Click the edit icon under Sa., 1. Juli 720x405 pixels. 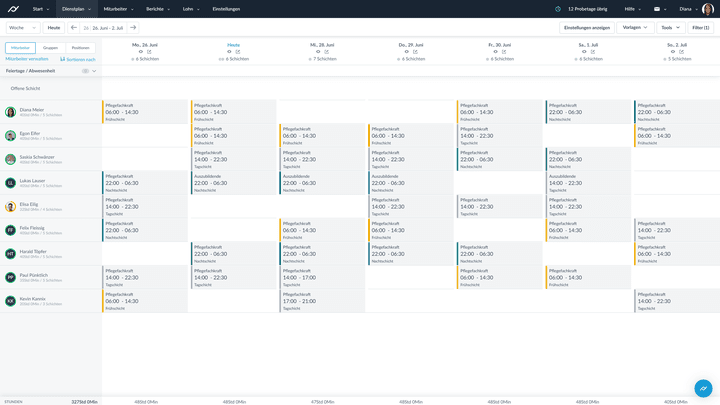[594, 51]
